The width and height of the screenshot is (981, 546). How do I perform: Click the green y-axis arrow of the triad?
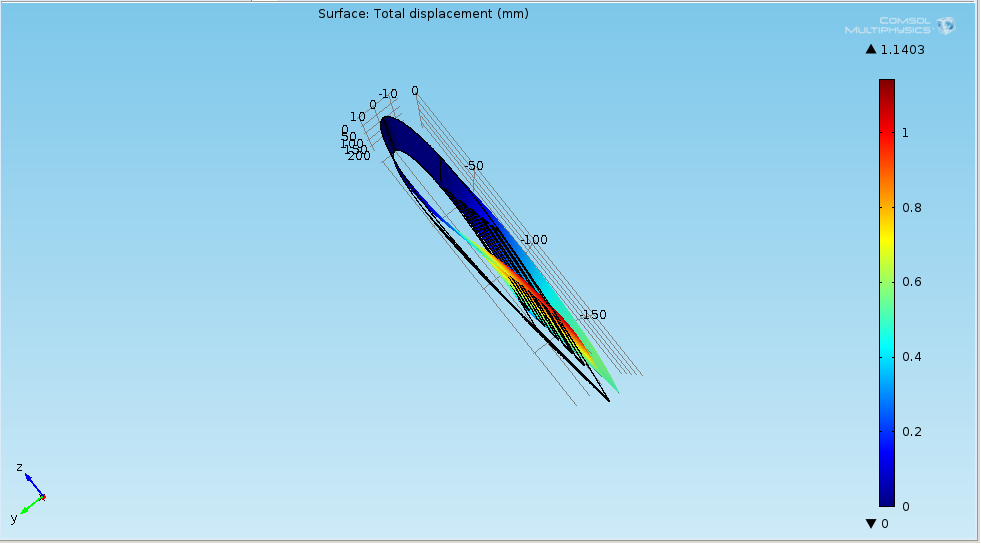pyautogui.click(x=29, y=505)
